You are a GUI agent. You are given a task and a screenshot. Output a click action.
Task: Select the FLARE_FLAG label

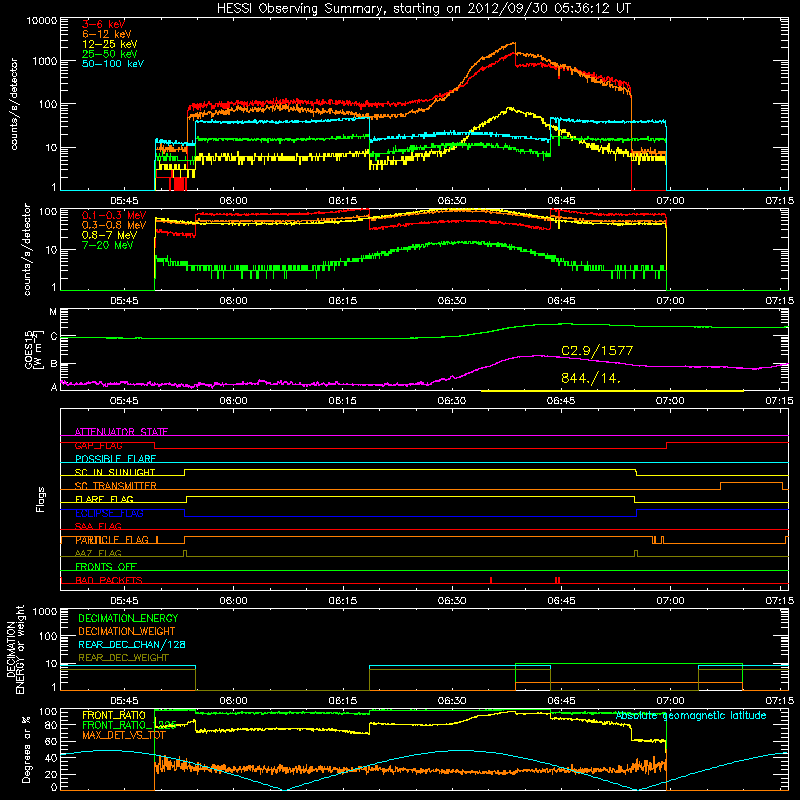coord(104,499)
